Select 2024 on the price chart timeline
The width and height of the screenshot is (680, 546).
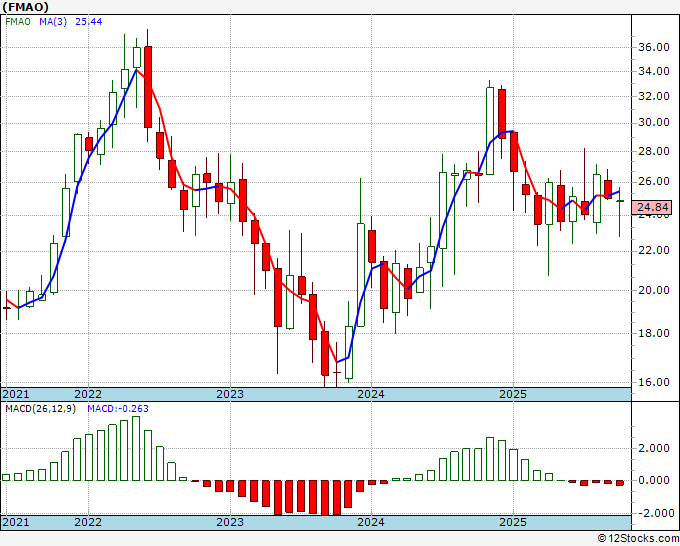pyautogui.click(x=371, y=394)
